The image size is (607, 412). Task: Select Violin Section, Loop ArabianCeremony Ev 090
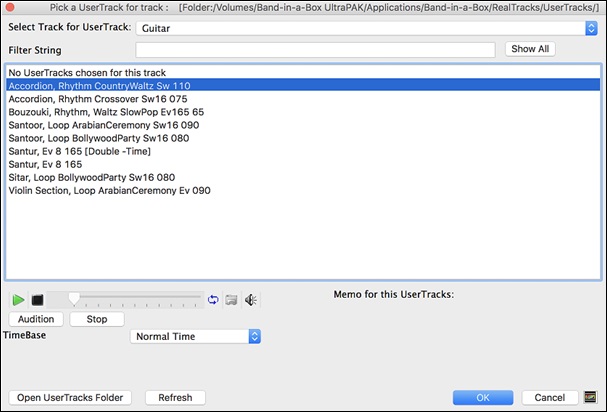pyautogui.click(x=110, y=190)
